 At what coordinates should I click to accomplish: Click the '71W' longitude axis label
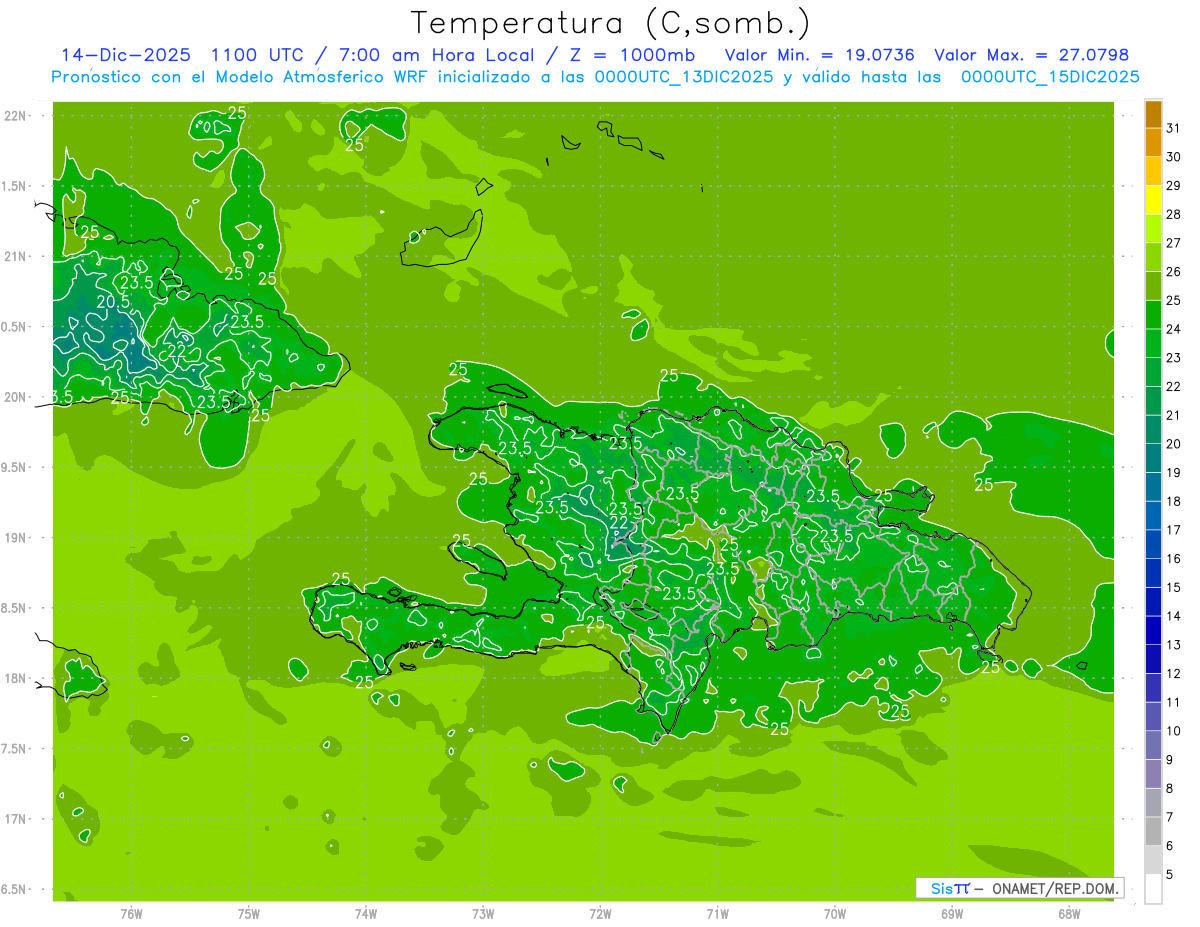coord(717,914)
